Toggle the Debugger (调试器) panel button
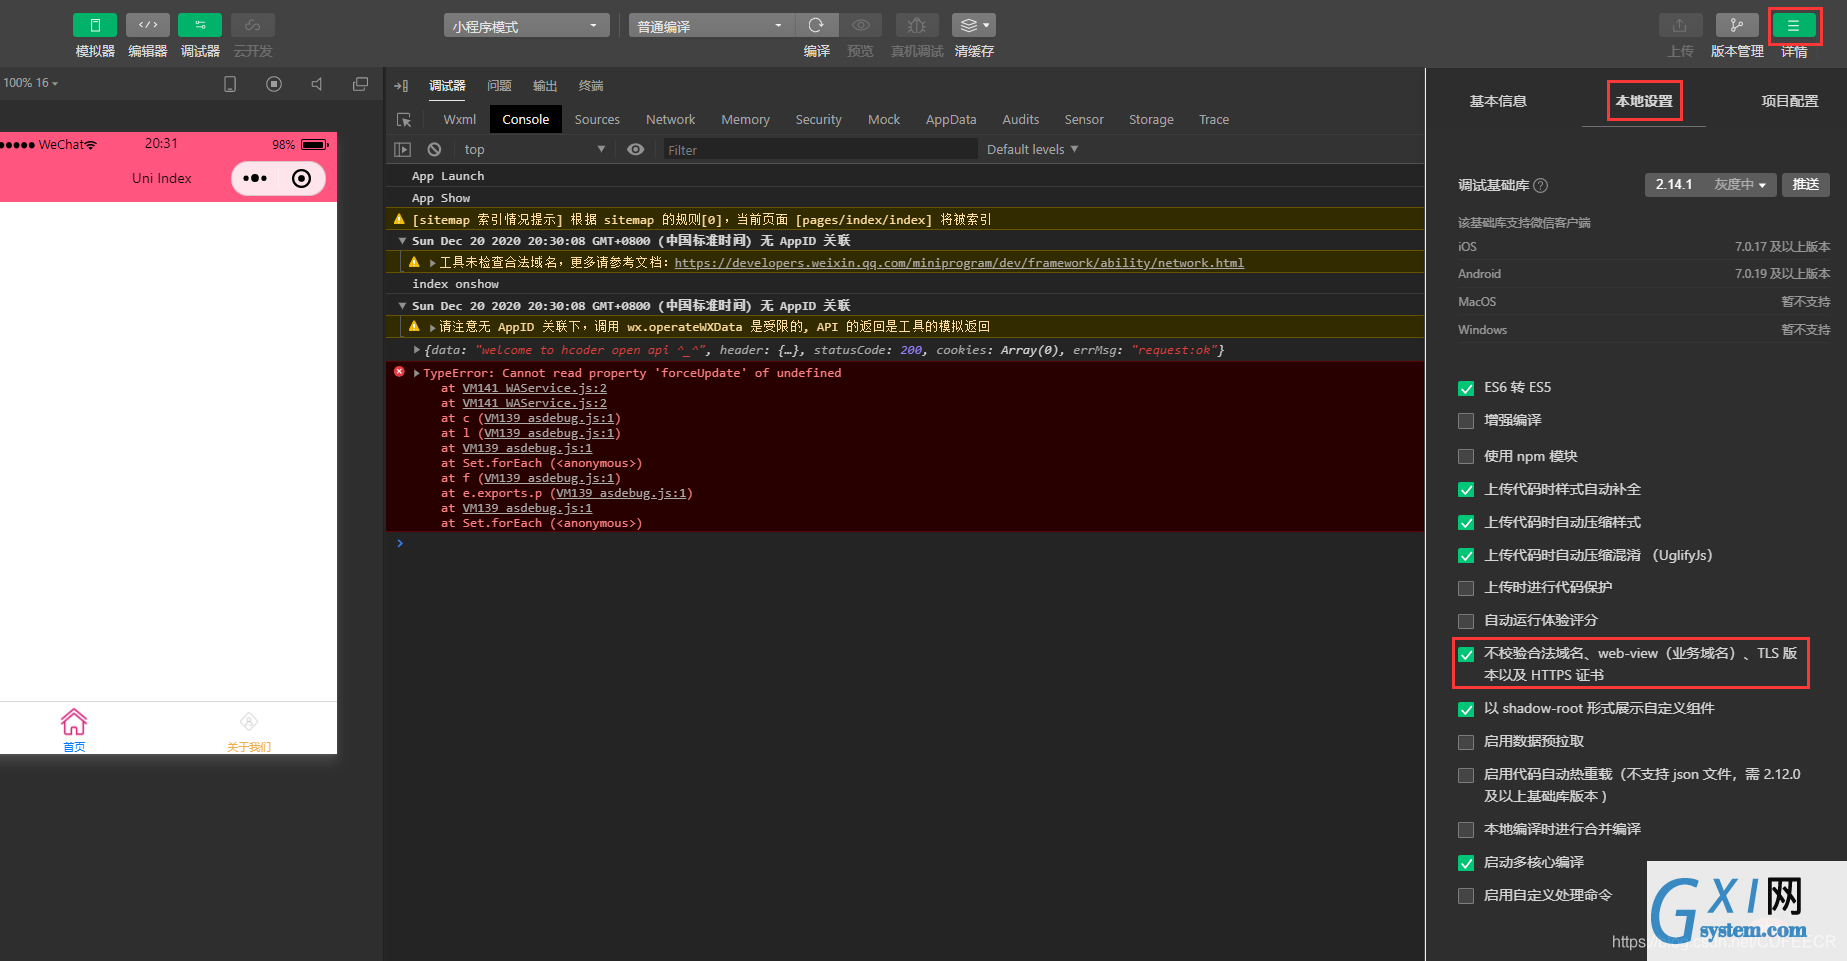This screenshot has height=961, width=1847. (x=200, y=25)
